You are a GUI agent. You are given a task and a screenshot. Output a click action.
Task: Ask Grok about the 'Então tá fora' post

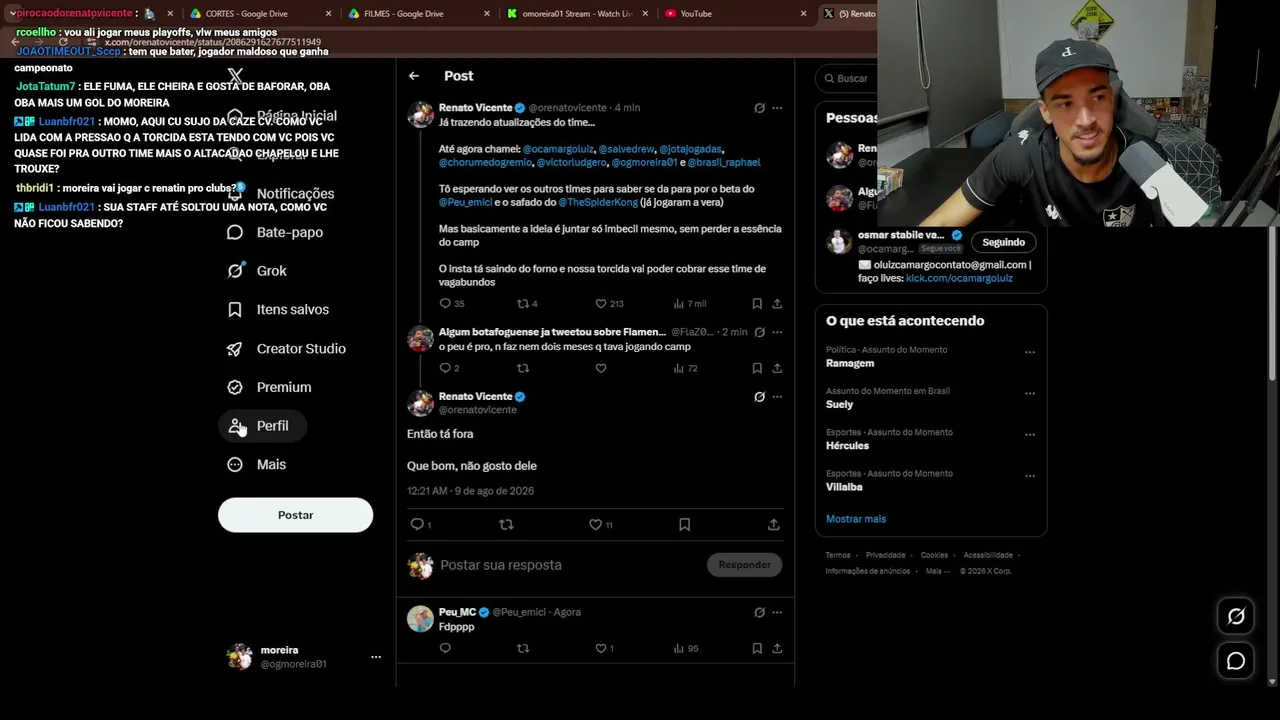click(759, 397)
